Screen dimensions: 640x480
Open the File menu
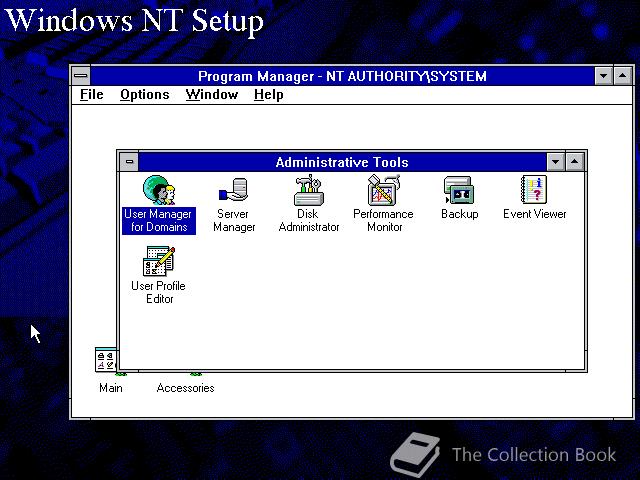point(91,95)
